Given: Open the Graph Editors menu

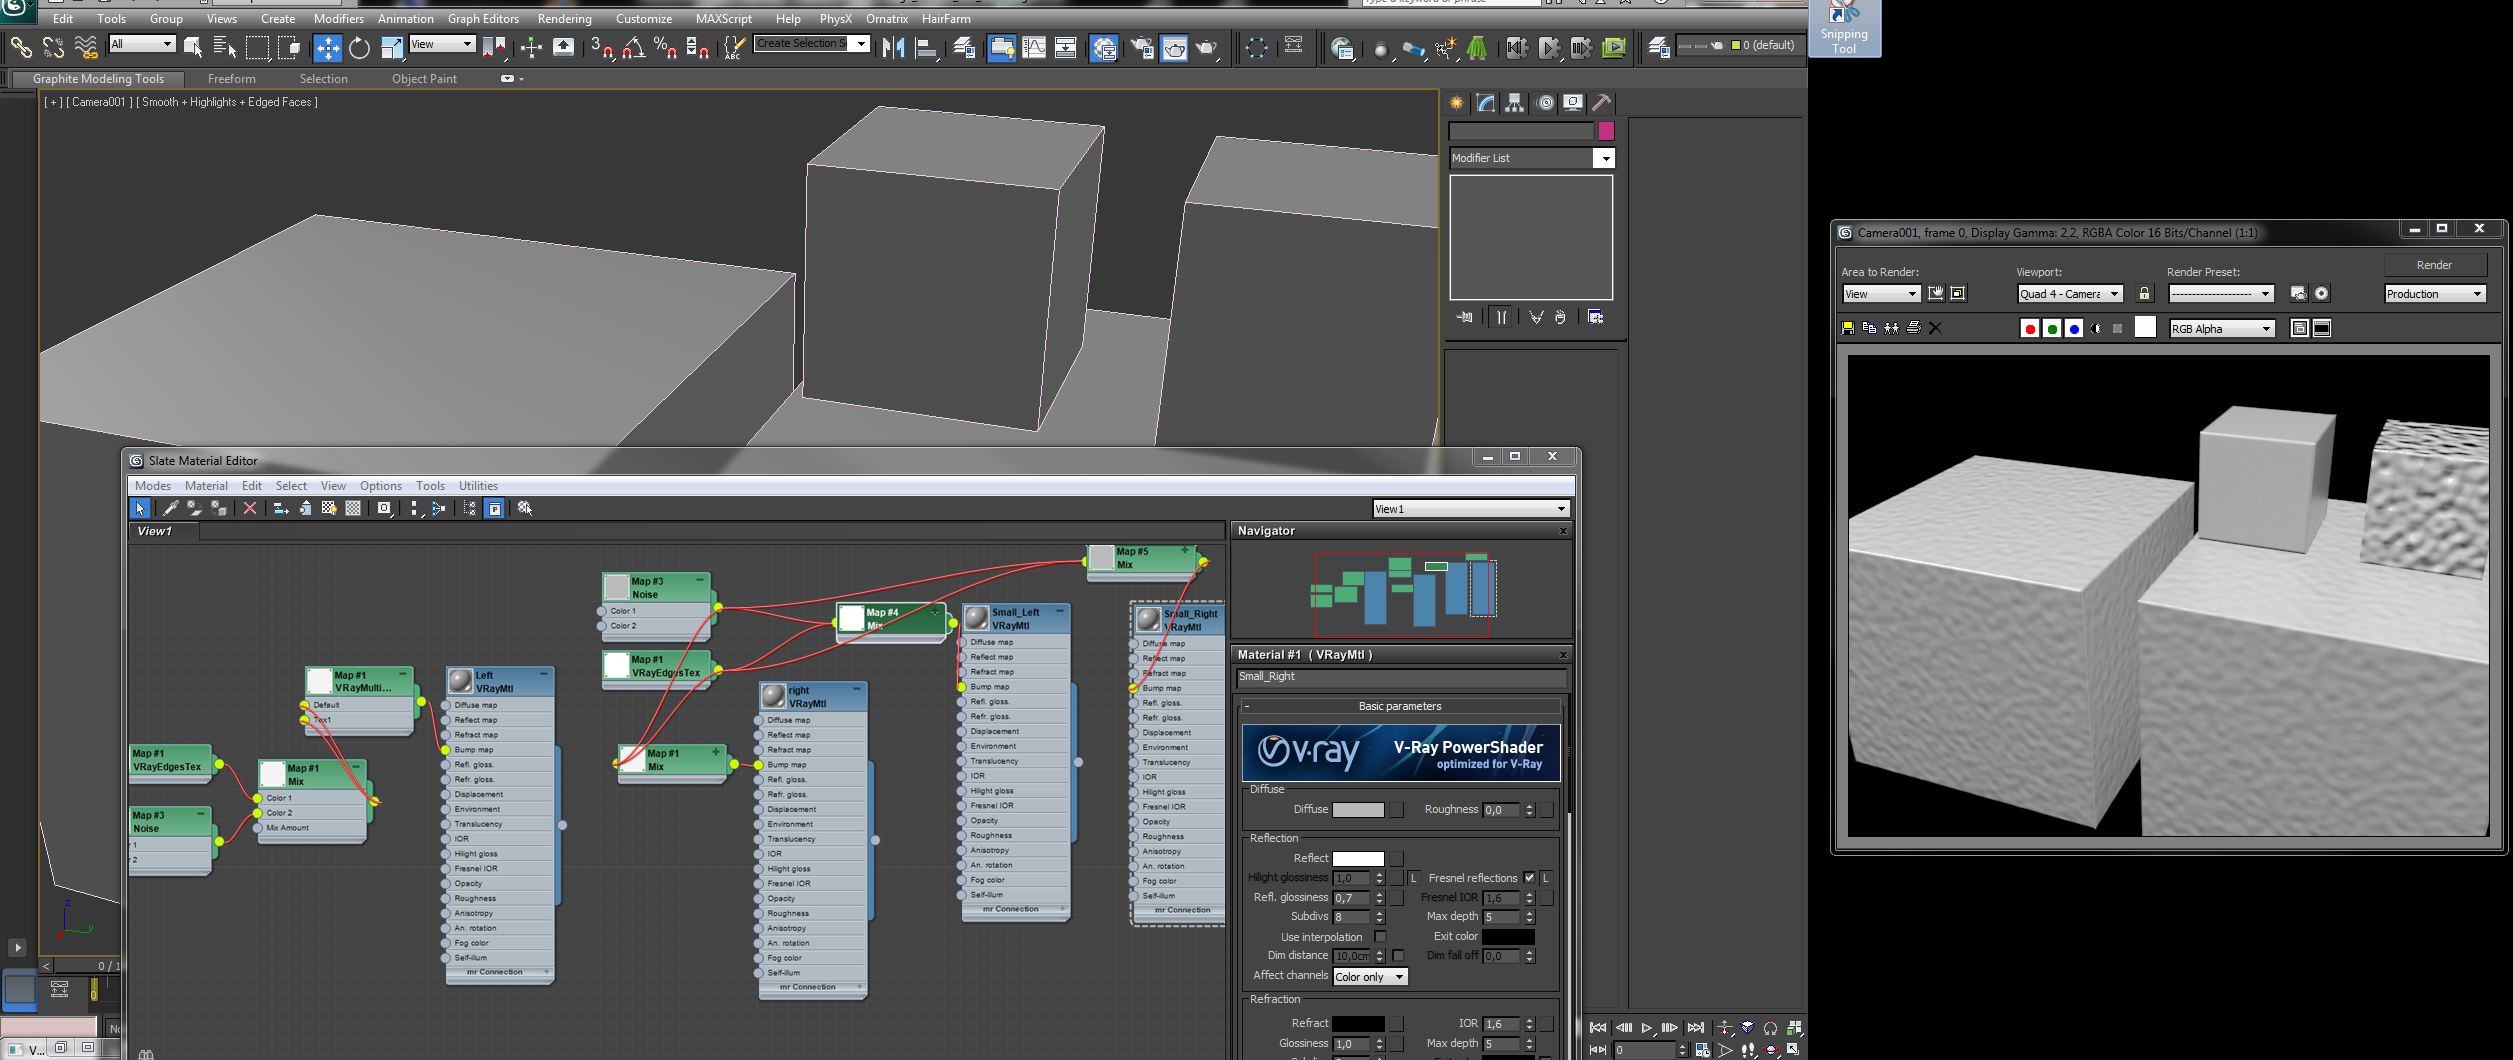Looking at the screenshot, I should tap(483, 18).
